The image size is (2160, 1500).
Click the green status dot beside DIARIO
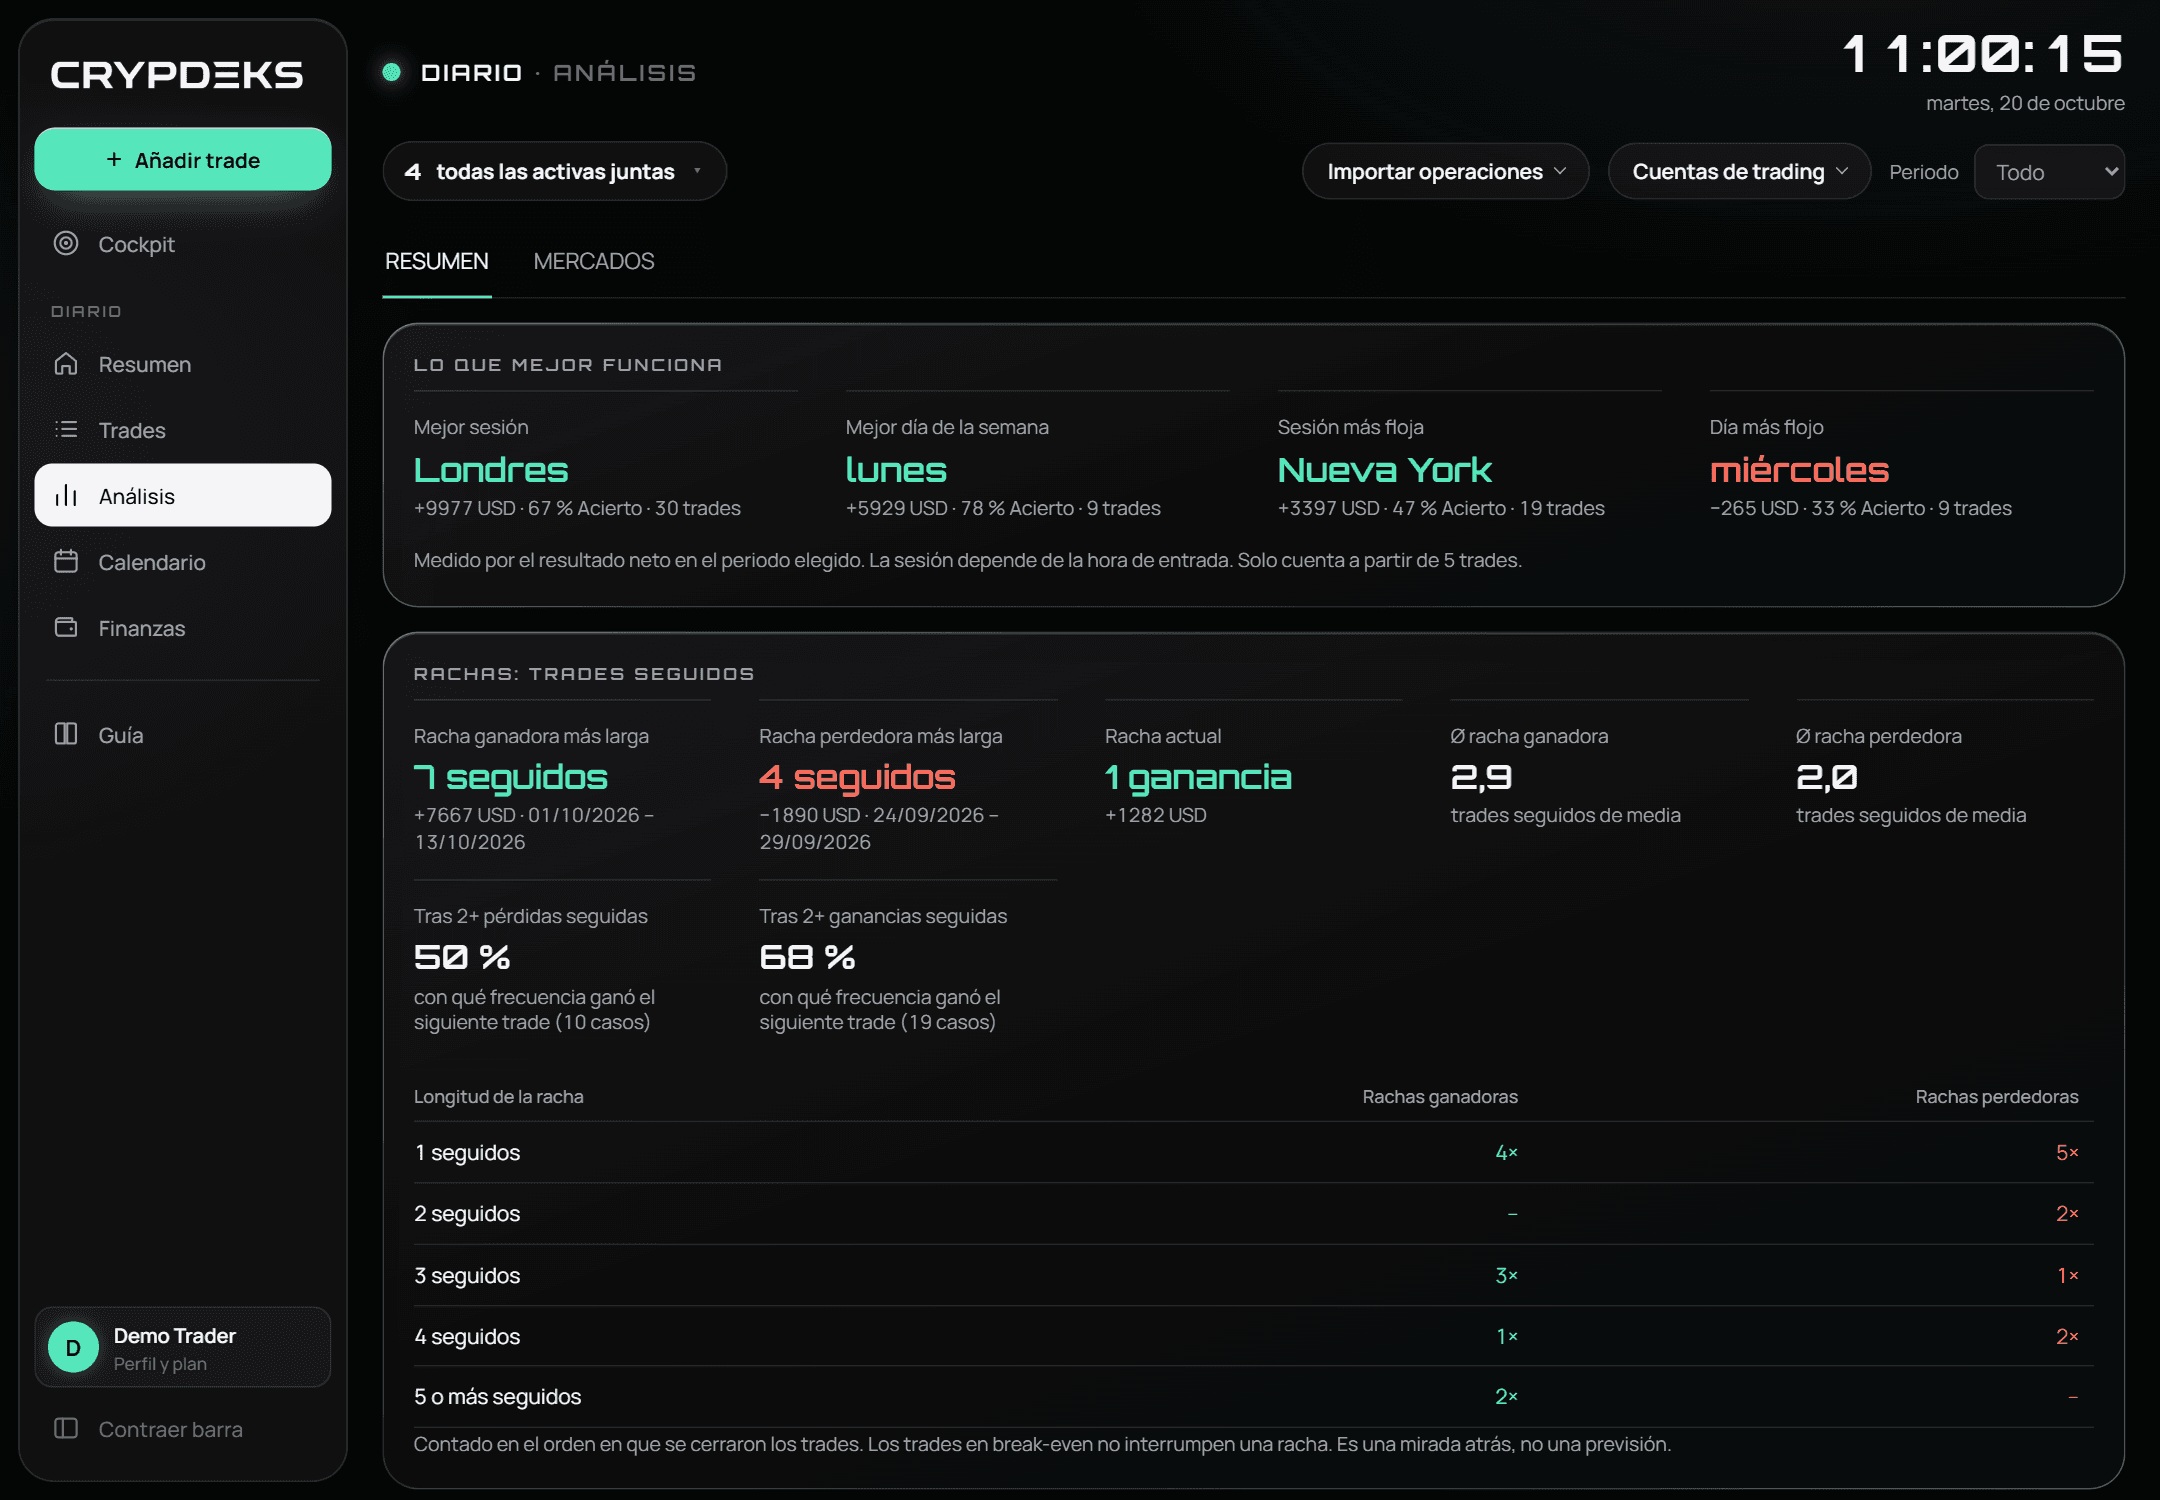coord(392,72)
